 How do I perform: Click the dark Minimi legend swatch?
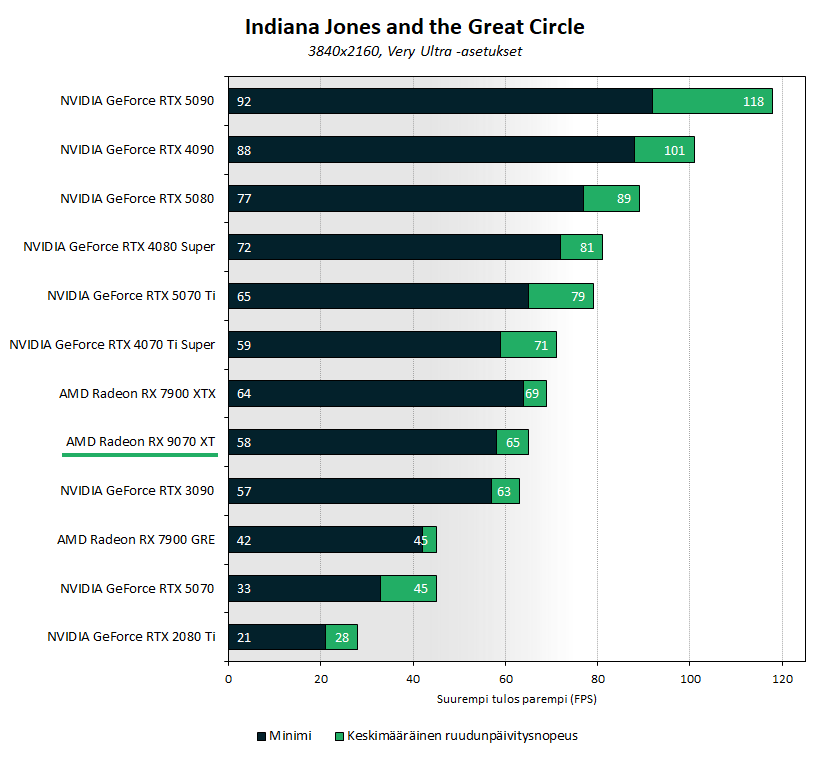click(x=261, y=736)
